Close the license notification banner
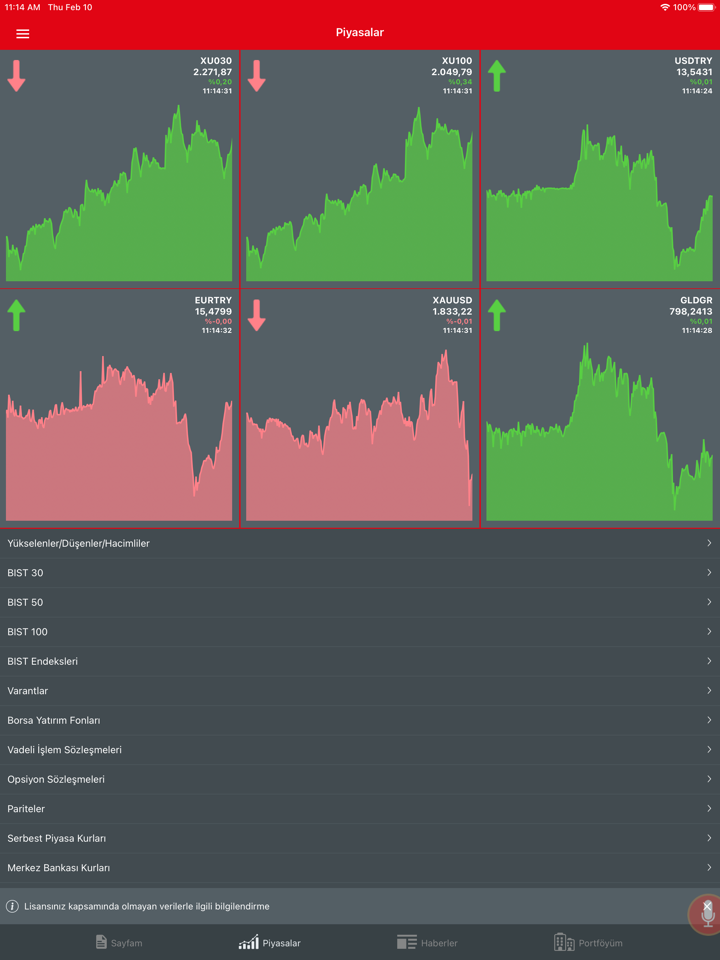Viewport: 720px width, 960px height. (x=707, y=905)
